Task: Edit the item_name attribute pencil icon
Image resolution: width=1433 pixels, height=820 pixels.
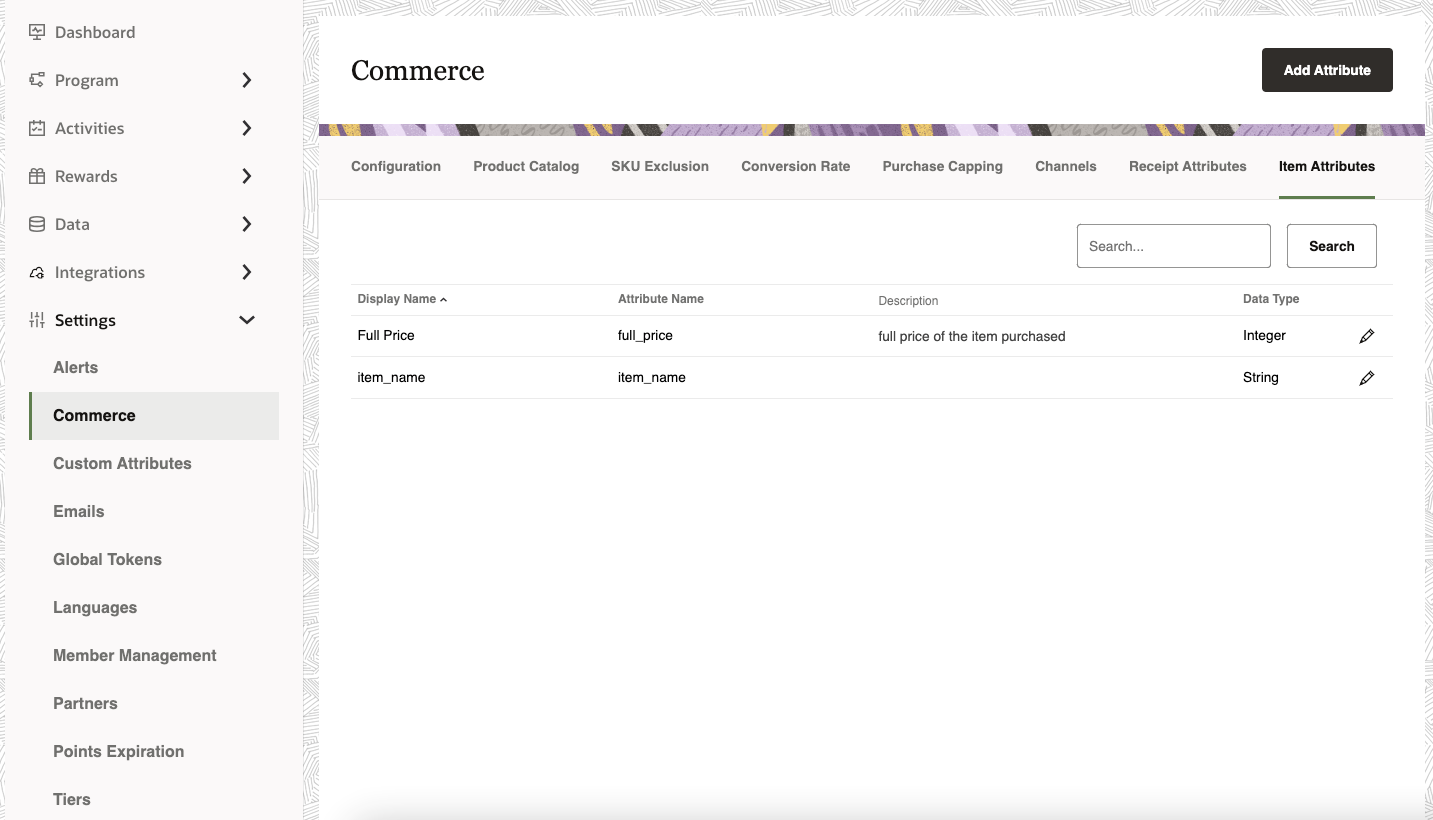Action: pos(1367,378)
